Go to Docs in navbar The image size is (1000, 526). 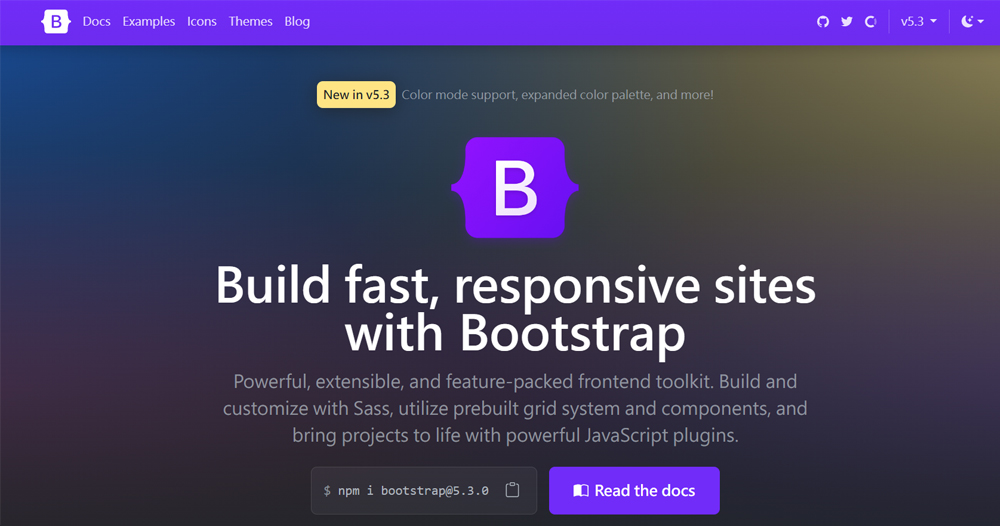(96, 22)
